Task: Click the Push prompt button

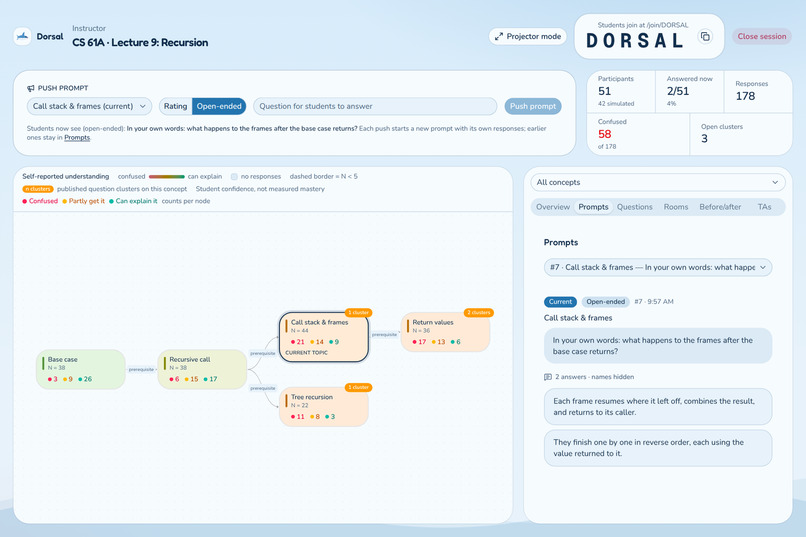Action: [533, 106]
